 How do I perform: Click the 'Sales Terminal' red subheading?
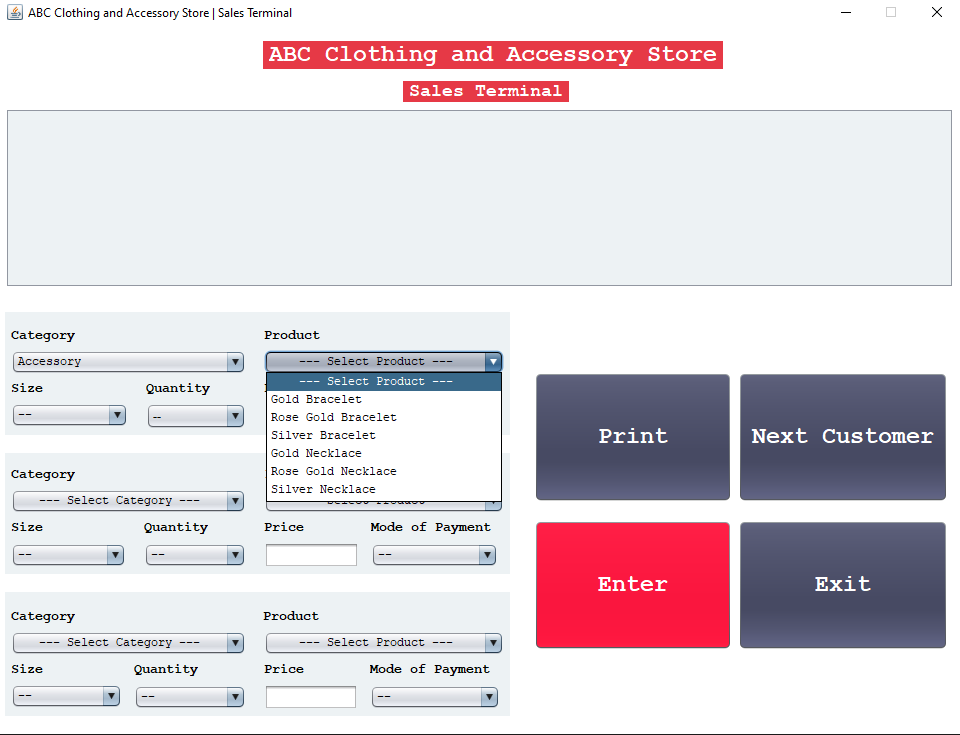pyautogui.click(x=486, y=91)
